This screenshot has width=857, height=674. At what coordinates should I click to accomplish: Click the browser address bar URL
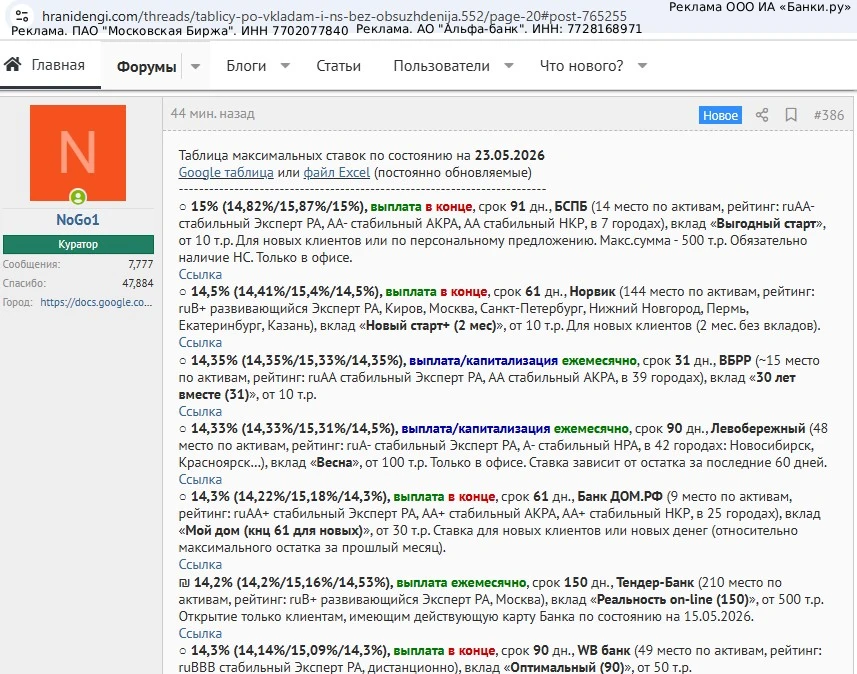[x=334, y=16]
